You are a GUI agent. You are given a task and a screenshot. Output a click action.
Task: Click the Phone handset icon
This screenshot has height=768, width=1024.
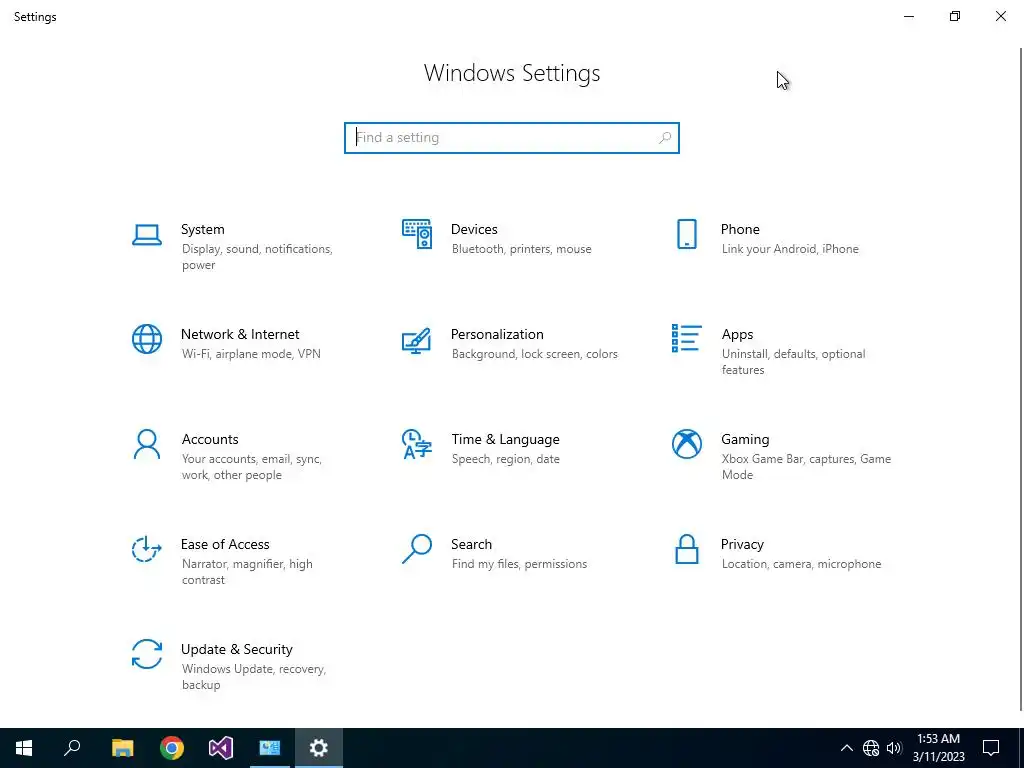pos(686,234)
